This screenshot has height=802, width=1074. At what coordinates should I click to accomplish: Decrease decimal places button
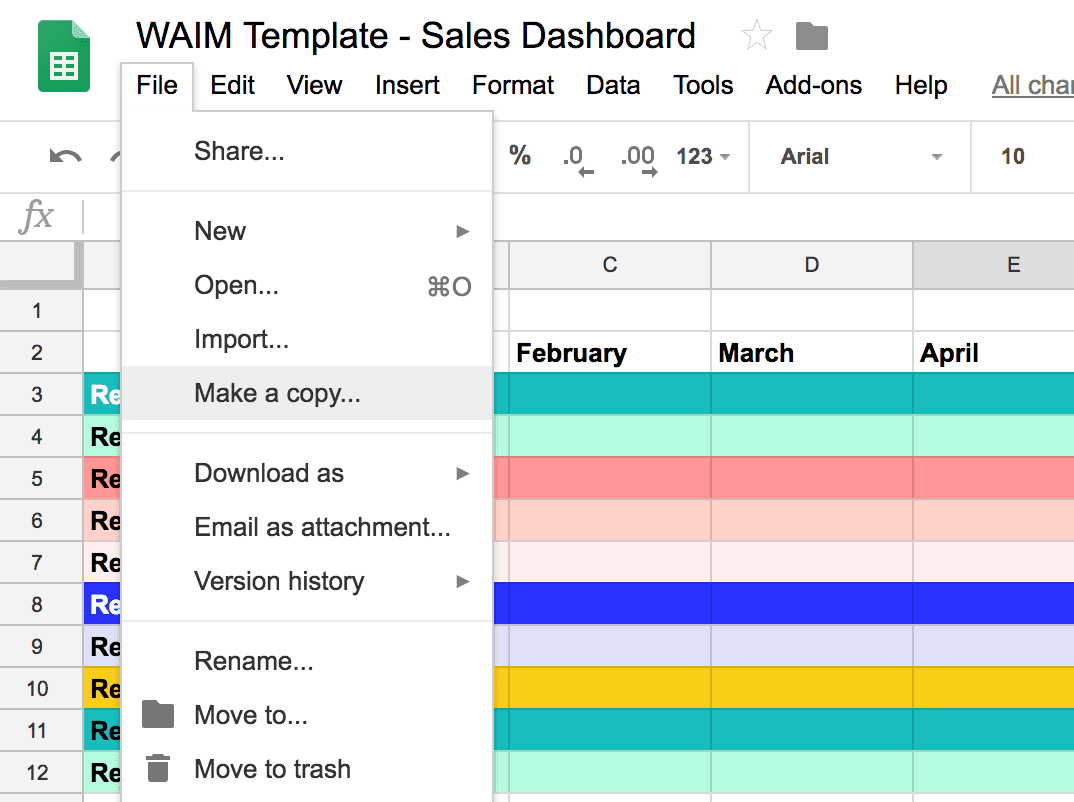[577, 158]
